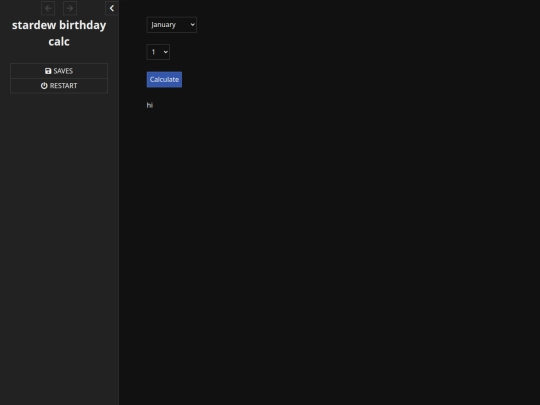Image resolution: width=540 pixels, height=405 pixels.
Task: Open the SAVES menu
Action: [59, 71]
